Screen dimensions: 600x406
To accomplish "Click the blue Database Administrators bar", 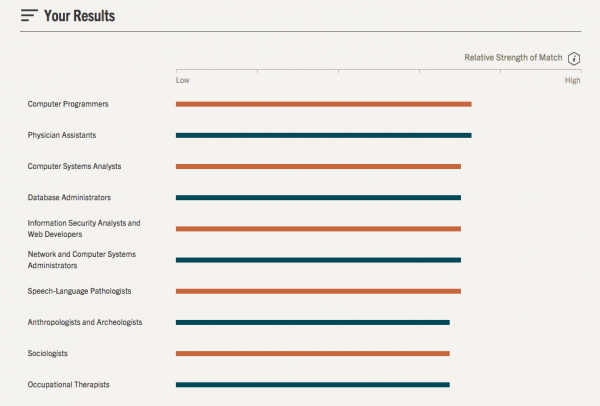I will (318, 198).
